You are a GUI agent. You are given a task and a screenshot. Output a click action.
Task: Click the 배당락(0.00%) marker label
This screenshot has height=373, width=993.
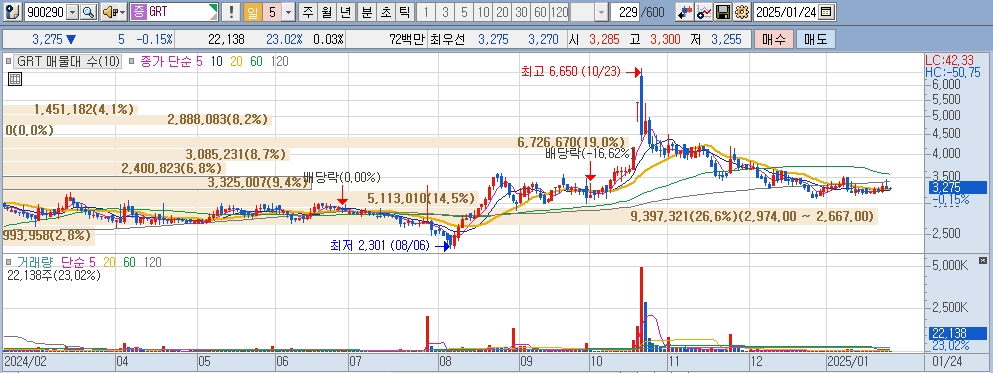pyautogui.click(x=342, y=177)
